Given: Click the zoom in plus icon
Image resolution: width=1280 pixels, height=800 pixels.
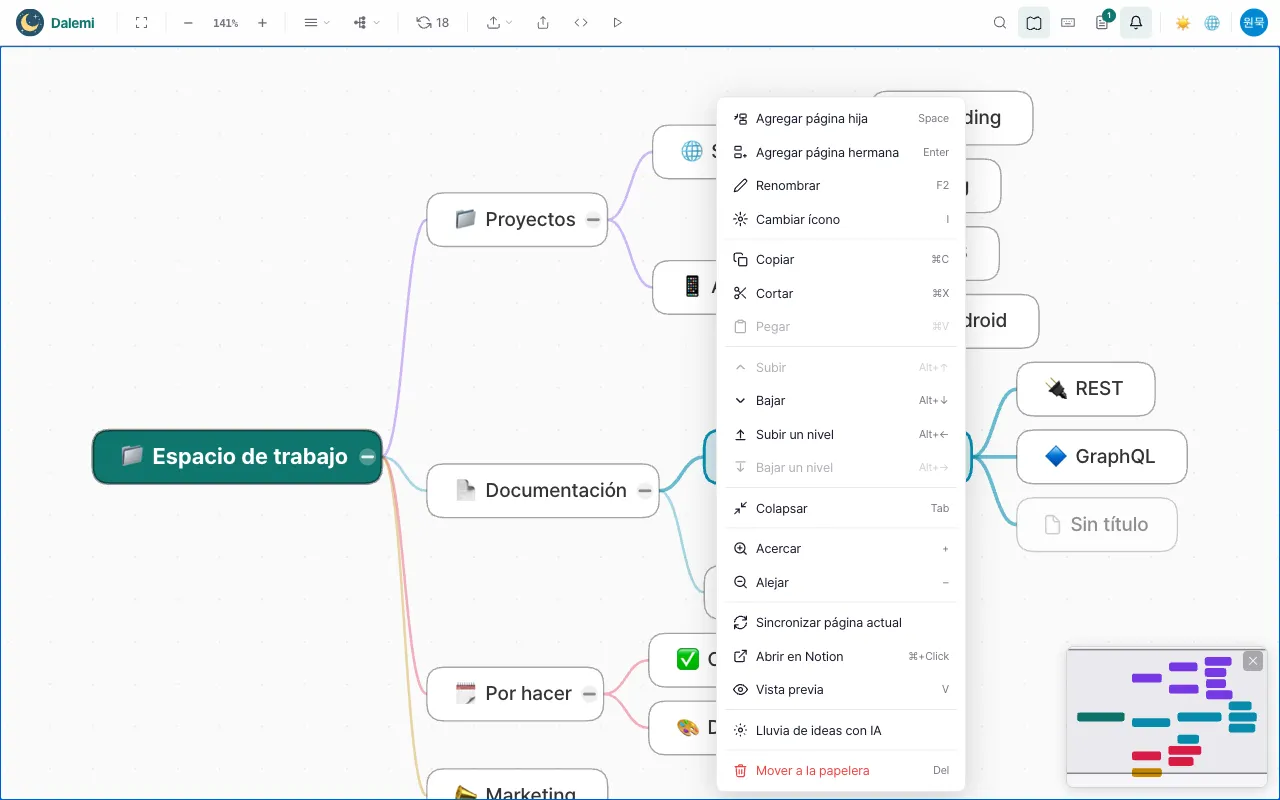Looking at the screenshot, I should pyautogui.click(x=262, y=22).
